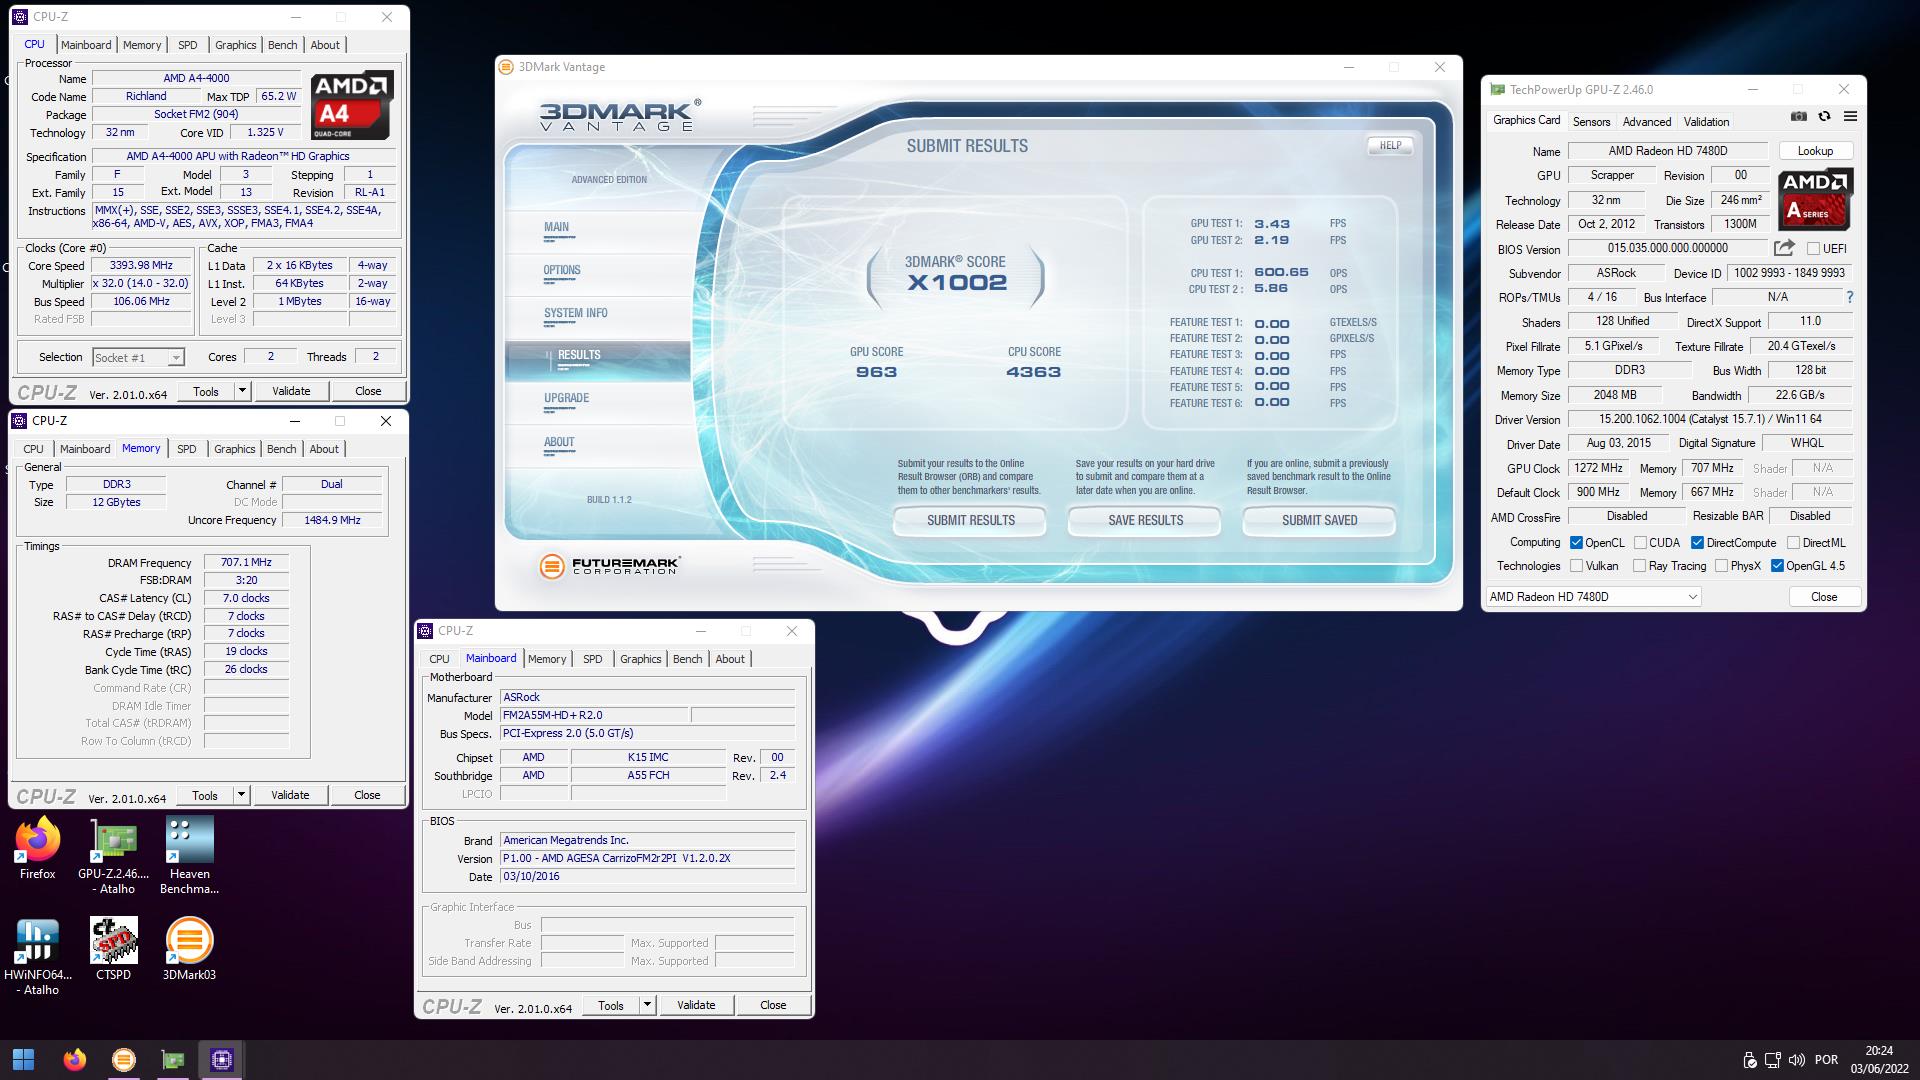Open the GPU-Z desktop shortcut icon

113,857
